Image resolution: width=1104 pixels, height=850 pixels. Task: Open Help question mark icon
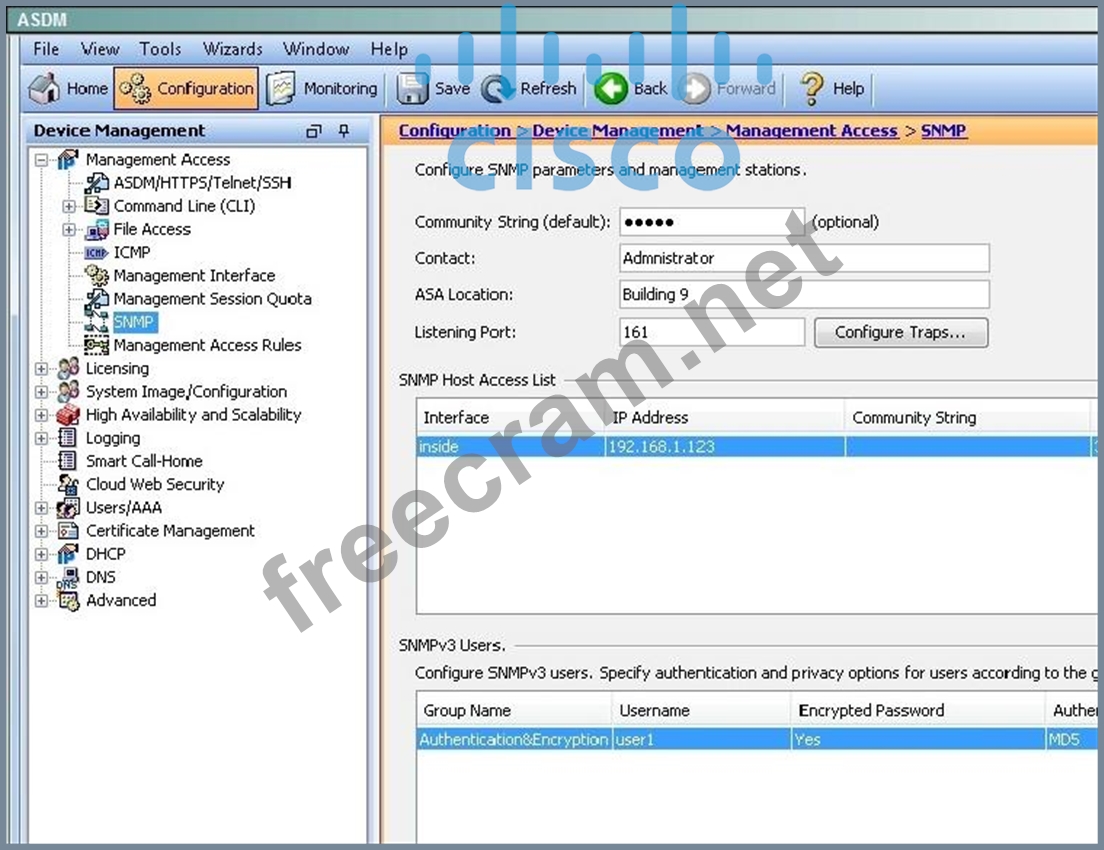click(811, 88)
